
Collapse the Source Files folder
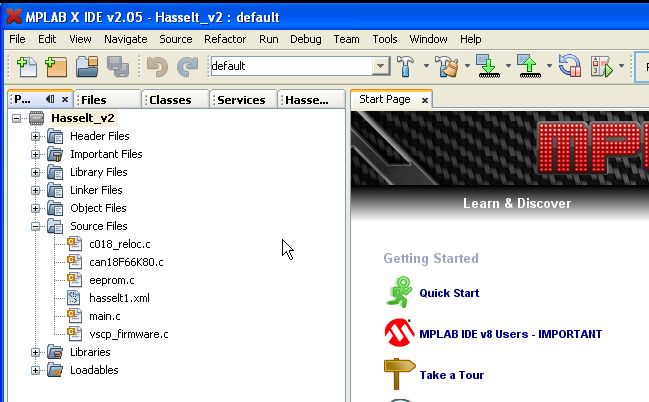click(36, 226)
